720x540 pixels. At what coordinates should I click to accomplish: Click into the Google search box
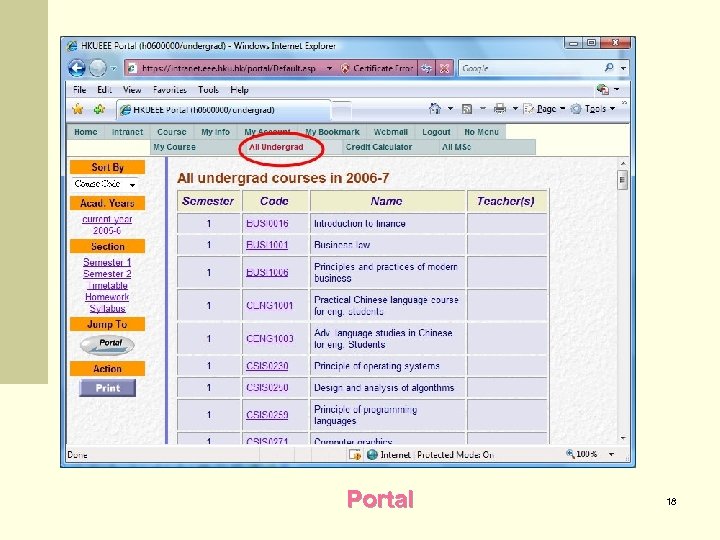530,68
